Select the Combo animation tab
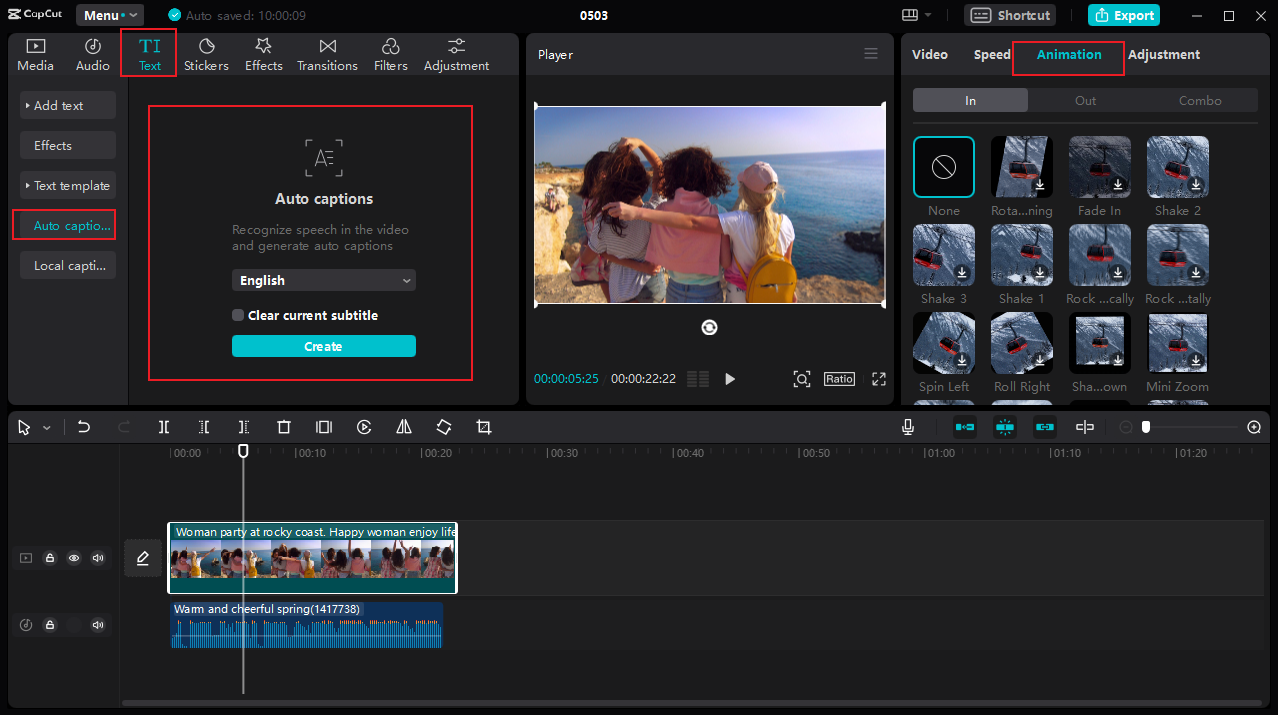This screenshot has width=1278, height=715. tap(1200, 100)
